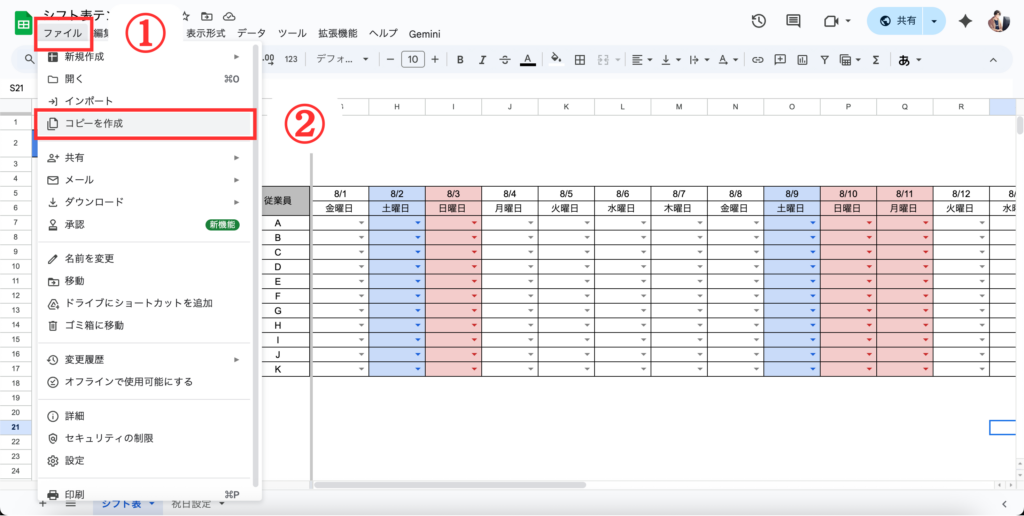Open employee K dropdown for 8/12
The image size is (1024, 516).
coord(982,369)
